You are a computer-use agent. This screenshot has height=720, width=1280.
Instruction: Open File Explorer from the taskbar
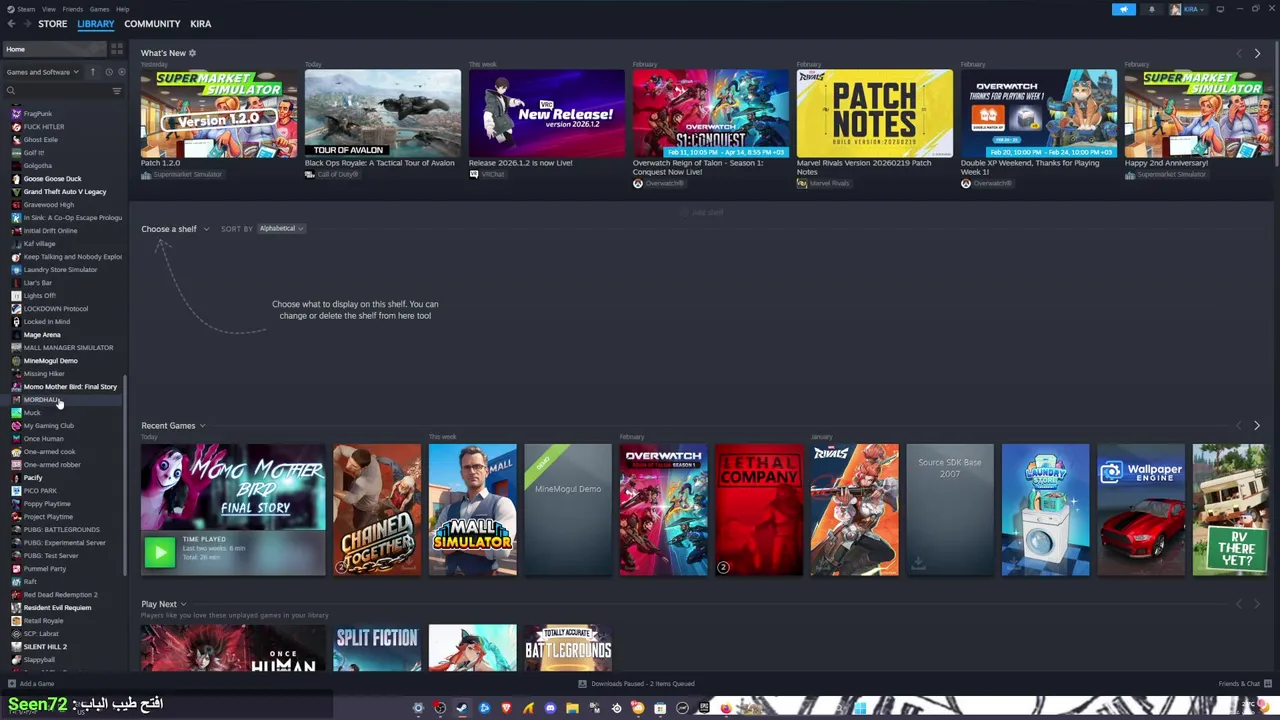coord(572,708)
